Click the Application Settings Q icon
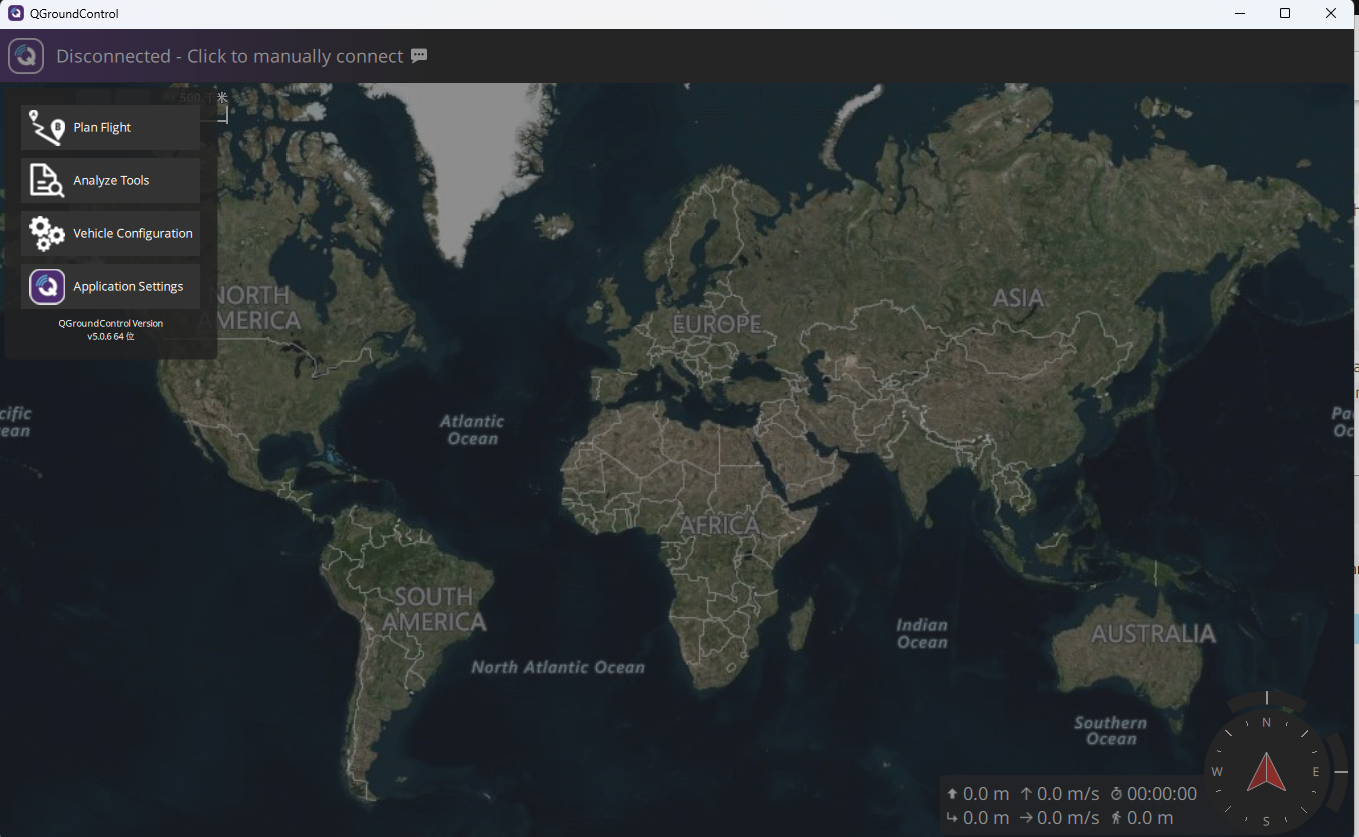Viewport: 1359px width, 837px height. pyautogui.click(x=47, y=287)
